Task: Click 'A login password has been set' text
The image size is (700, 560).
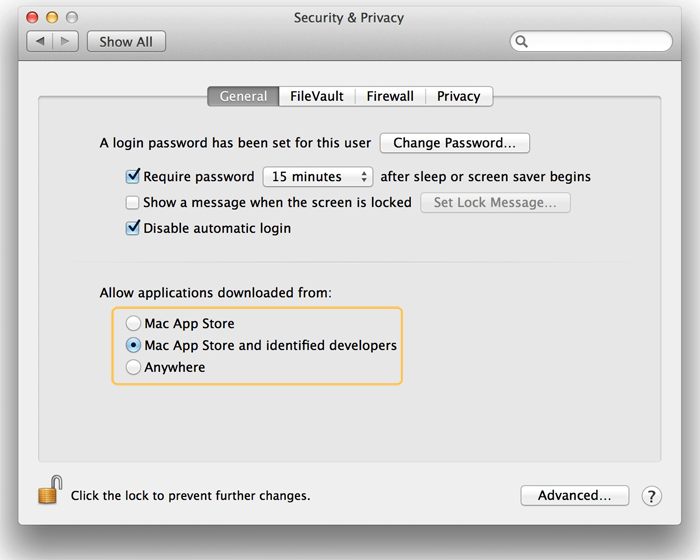Action: [x=235, y=143]
